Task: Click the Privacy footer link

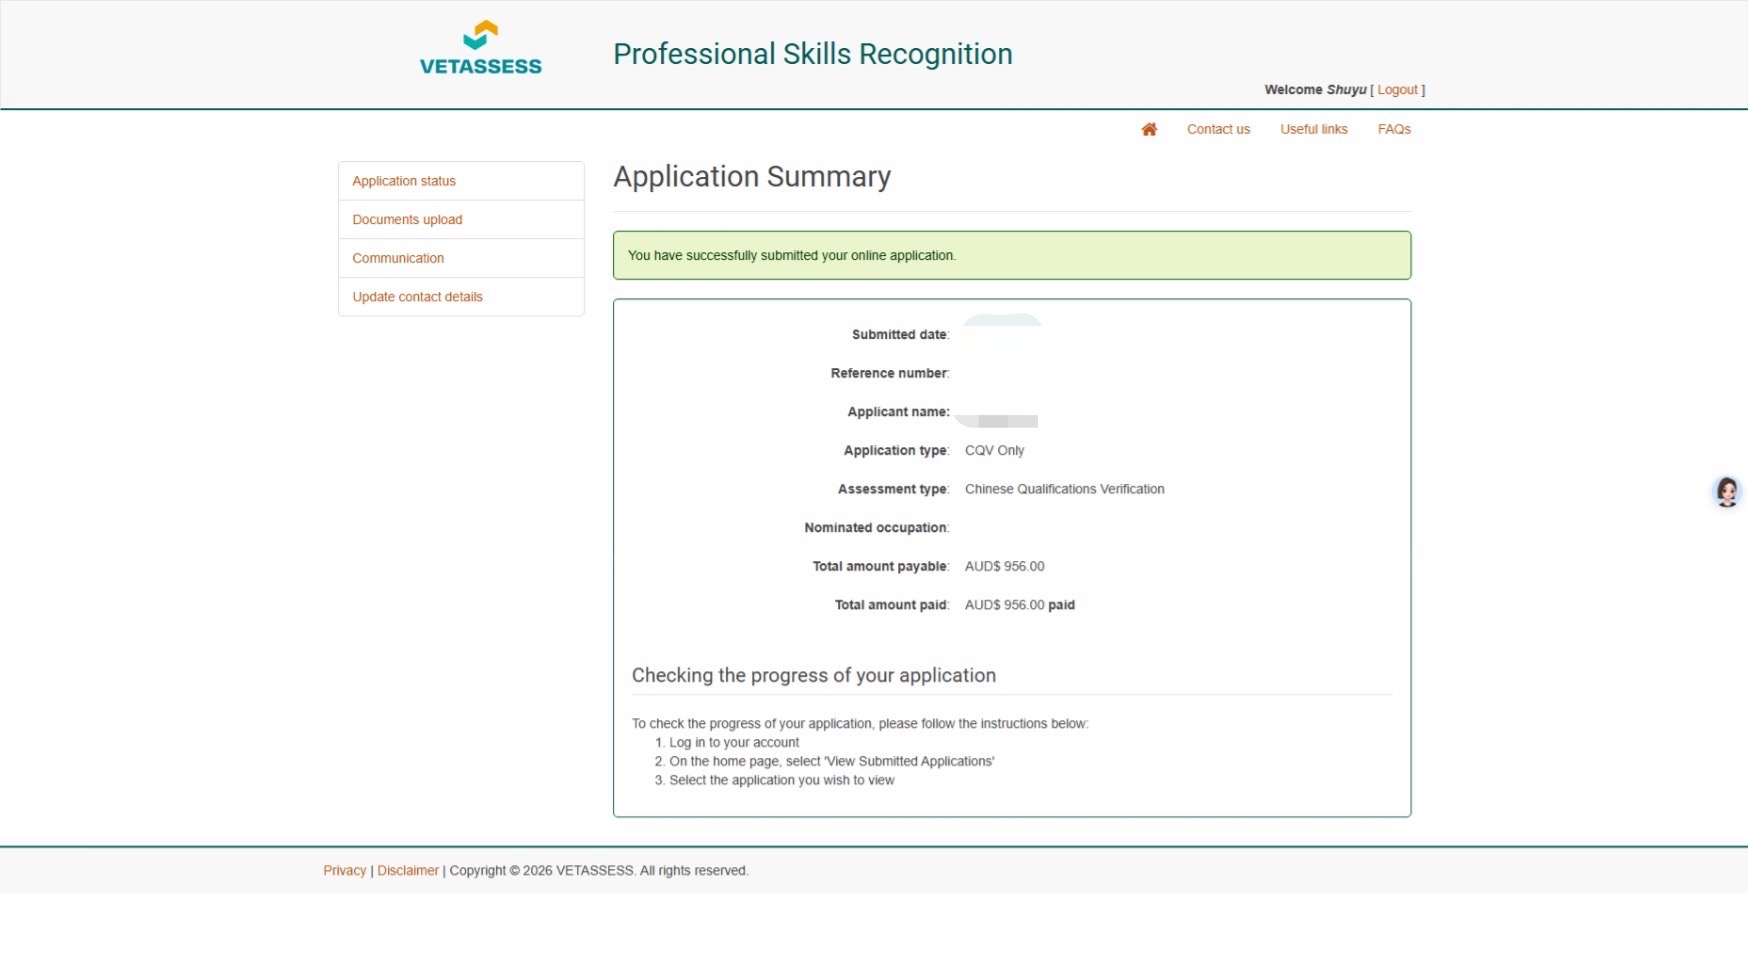Action: [344, 871]
